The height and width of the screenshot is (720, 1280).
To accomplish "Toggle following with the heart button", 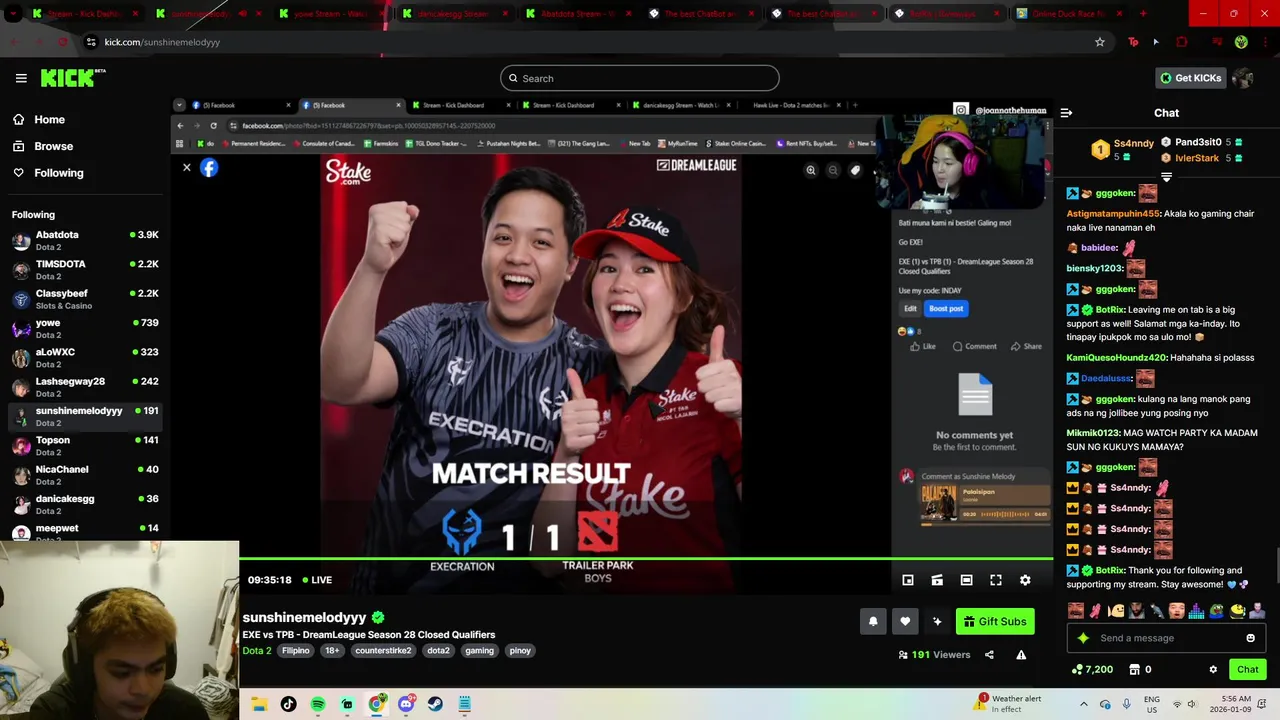I will click(905, 621).
